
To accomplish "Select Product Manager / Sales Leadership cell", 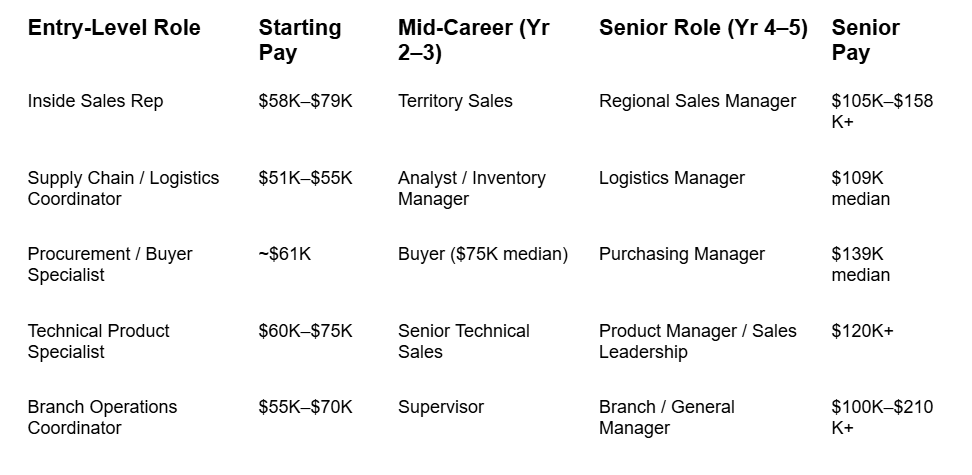I will click(697, 341).
